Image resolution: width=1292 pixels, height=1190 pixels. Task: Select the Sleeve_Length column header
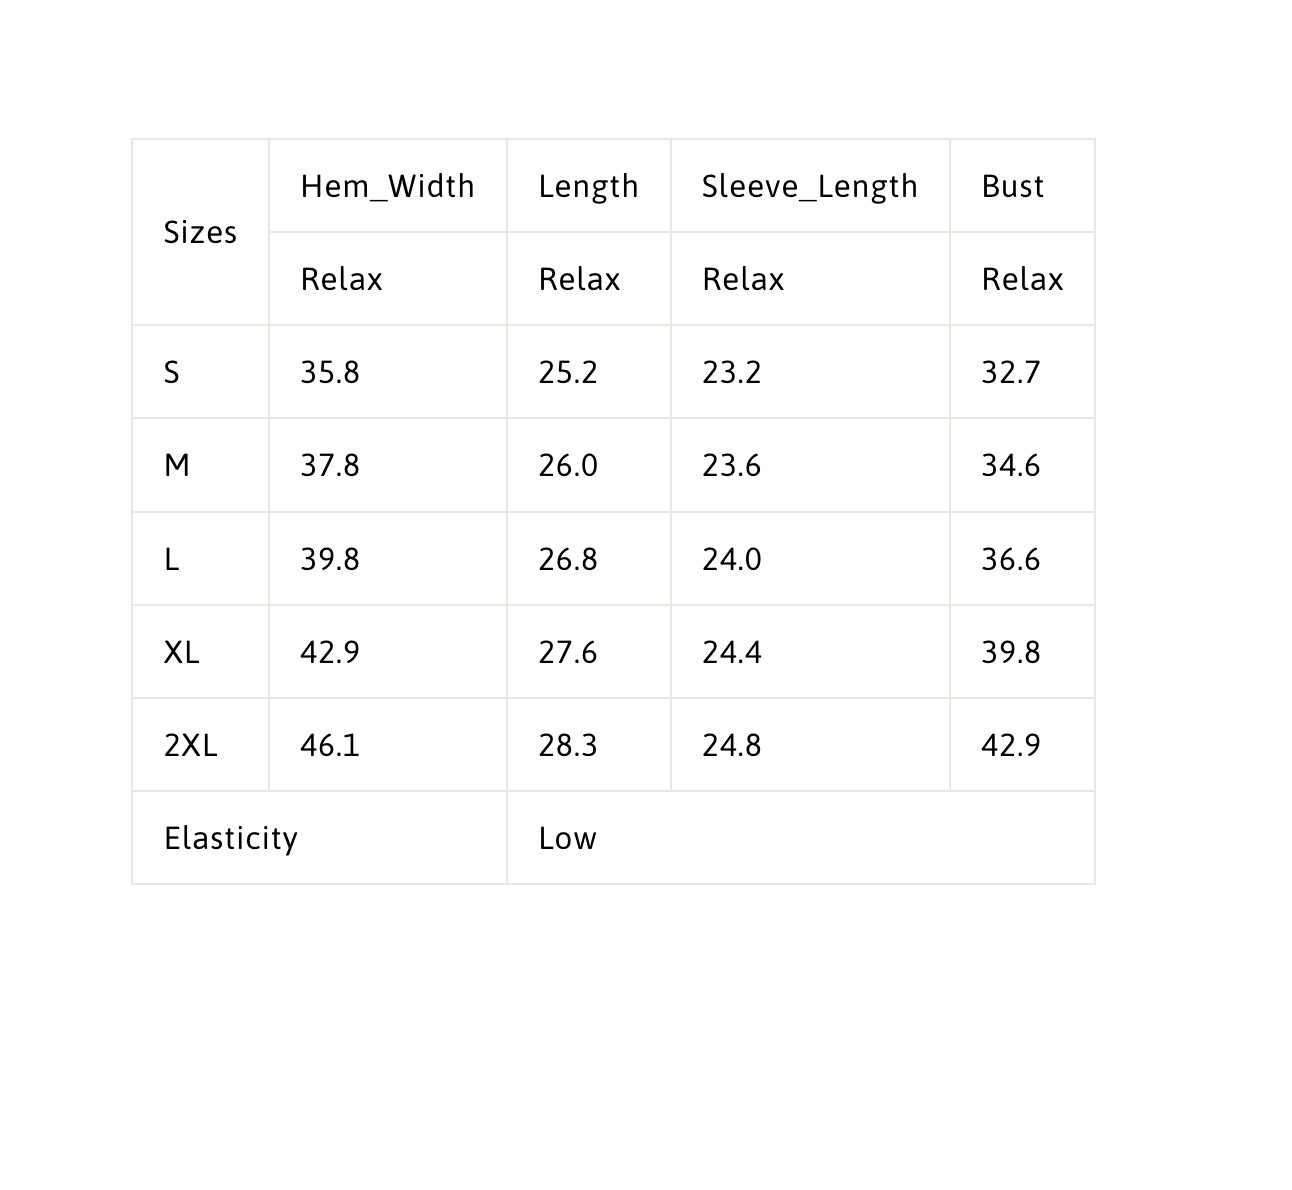coord(809,186)
